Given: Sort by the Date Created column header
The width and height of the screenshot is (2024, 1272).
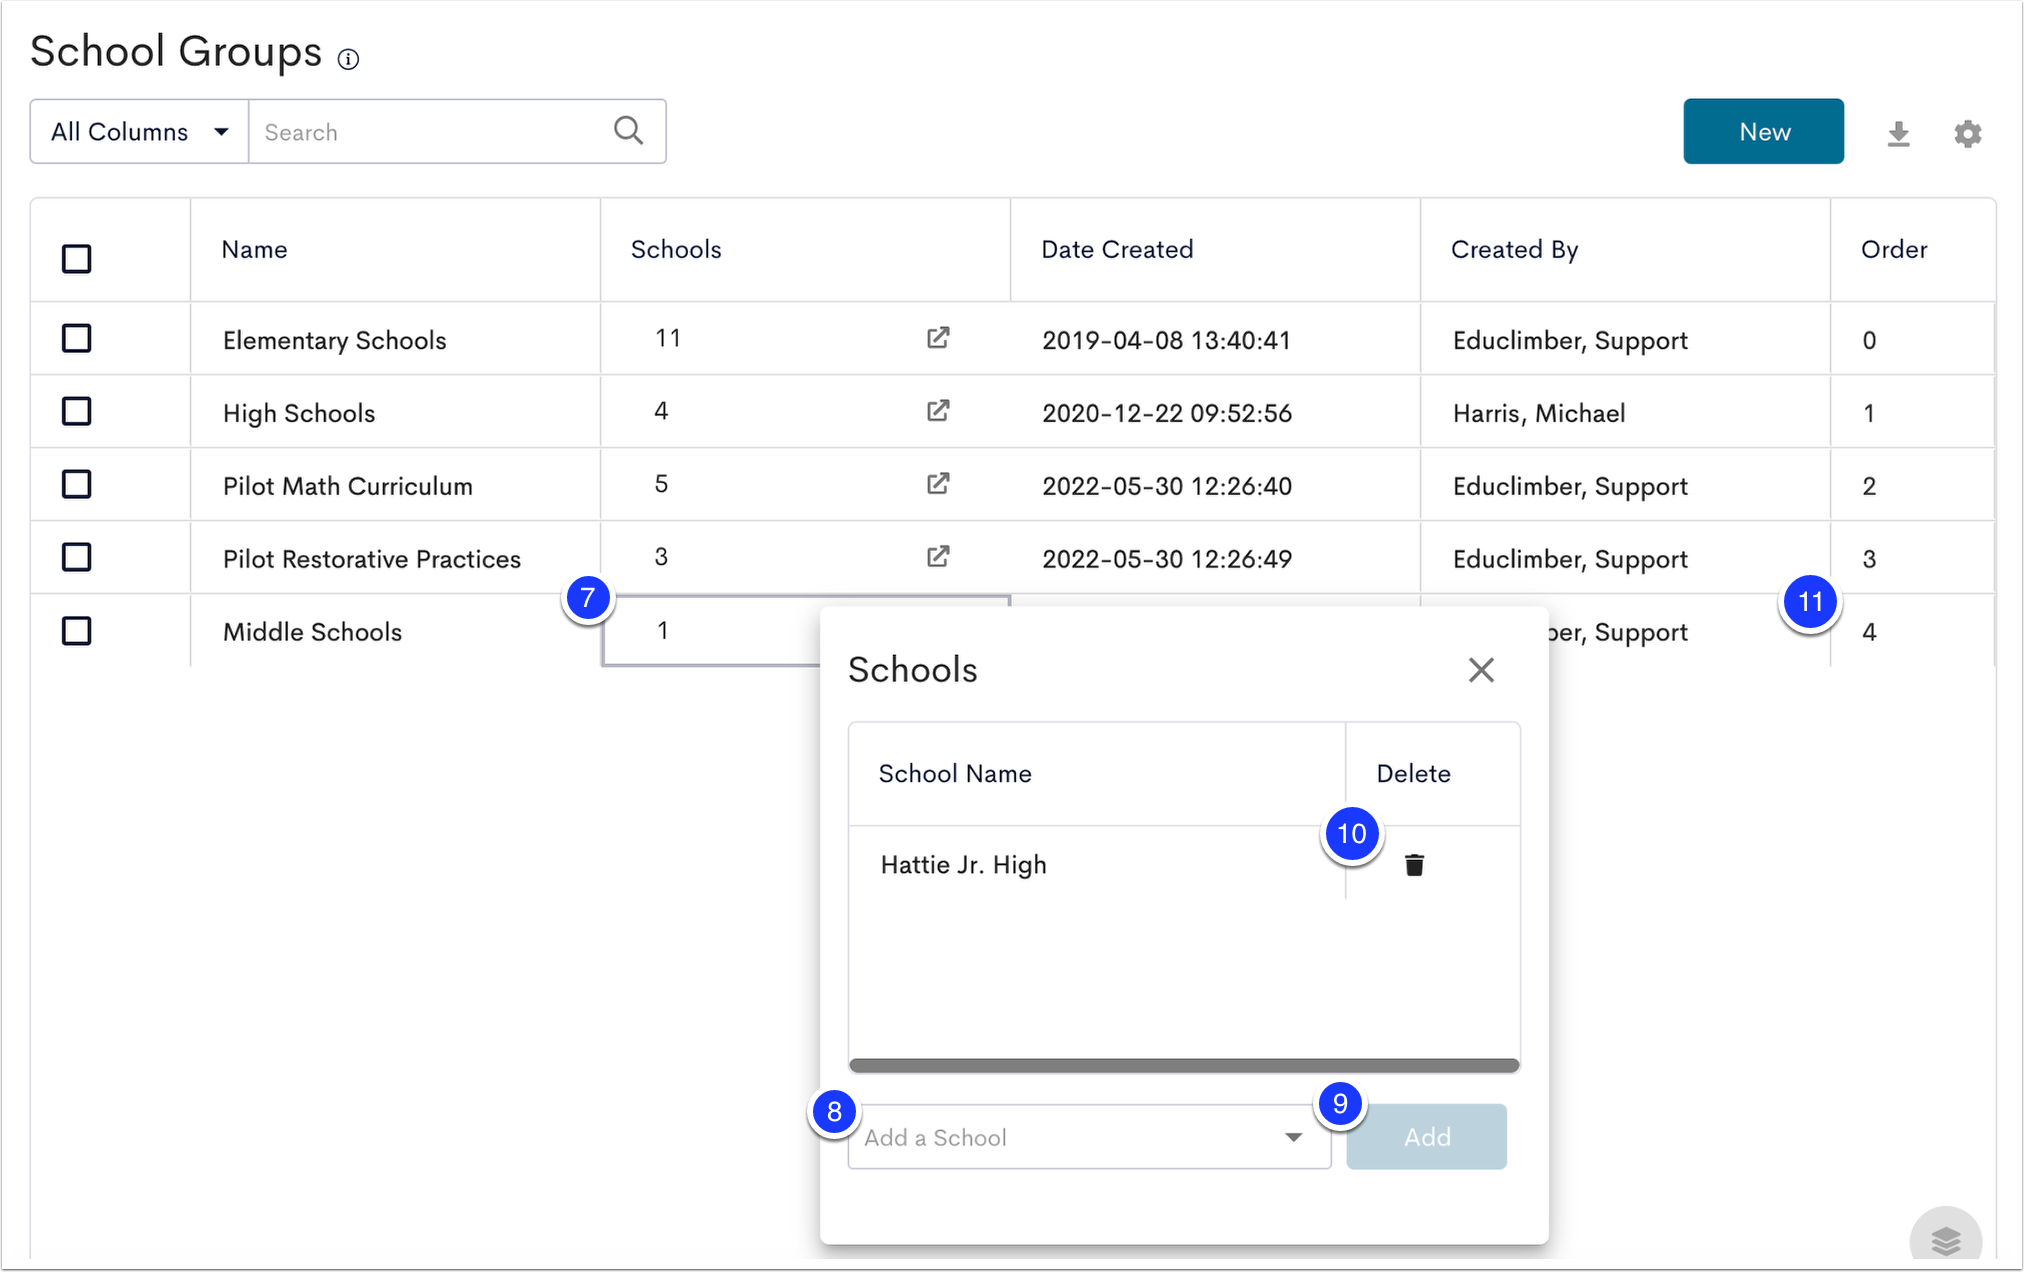Looking at the screenshot, I should 1215,250.
